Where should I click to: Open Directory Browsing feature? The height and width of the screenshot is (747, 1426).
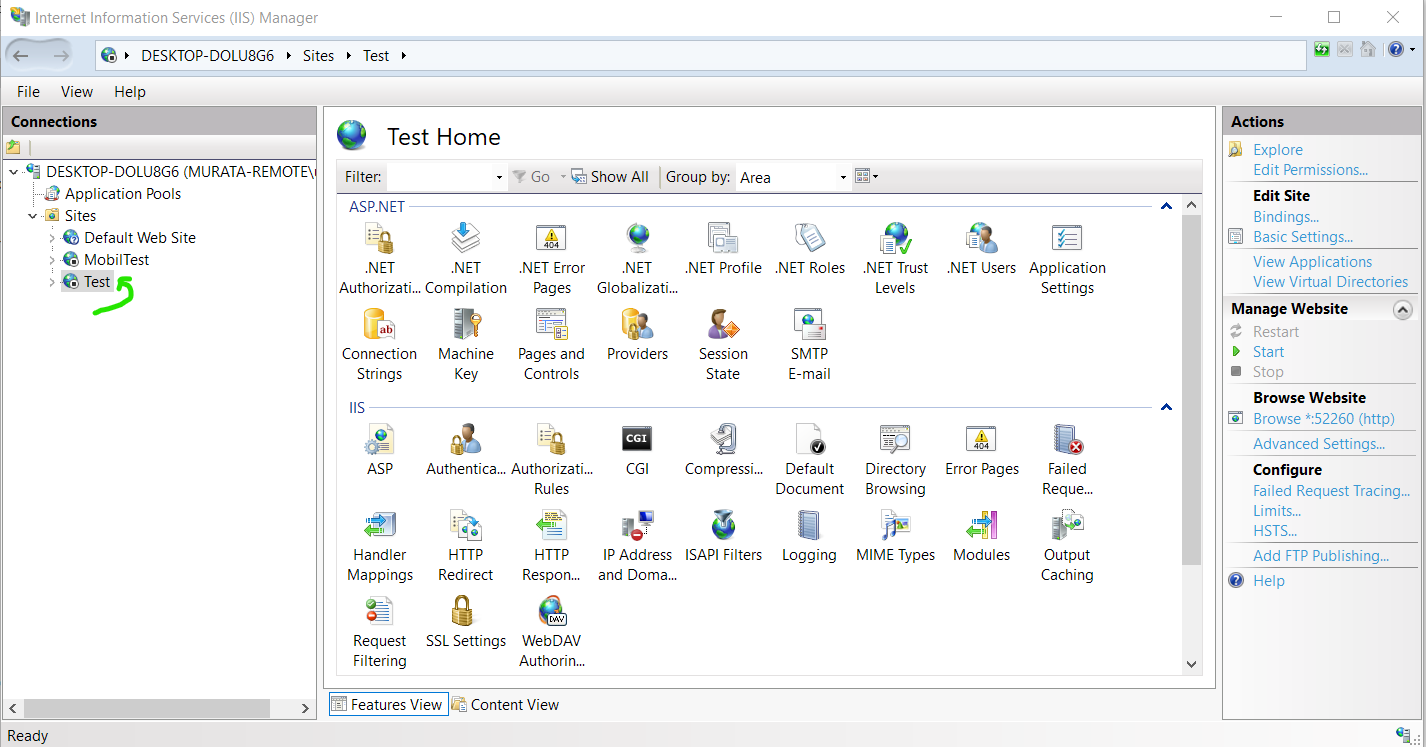click(895, 460)
